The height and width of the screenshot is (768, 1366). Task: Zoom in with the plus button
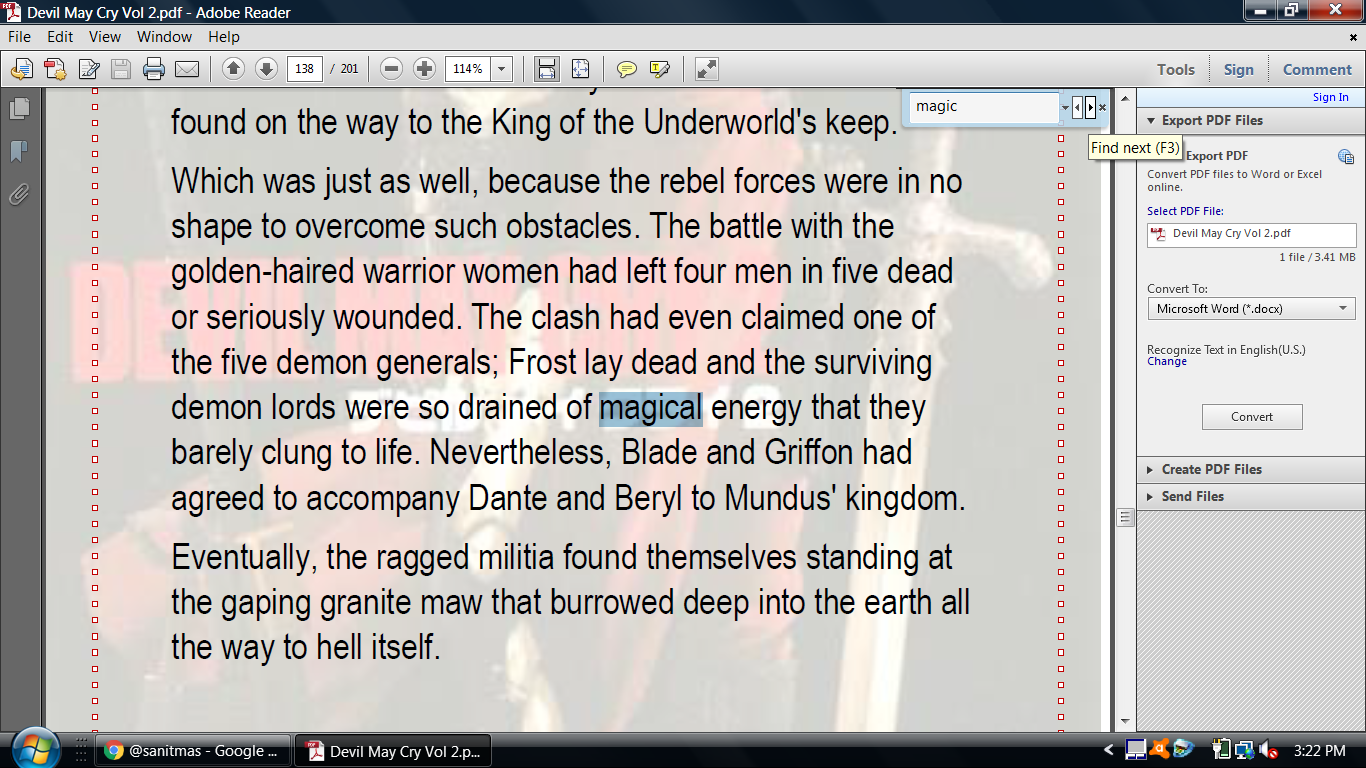[x=424, y=69]
